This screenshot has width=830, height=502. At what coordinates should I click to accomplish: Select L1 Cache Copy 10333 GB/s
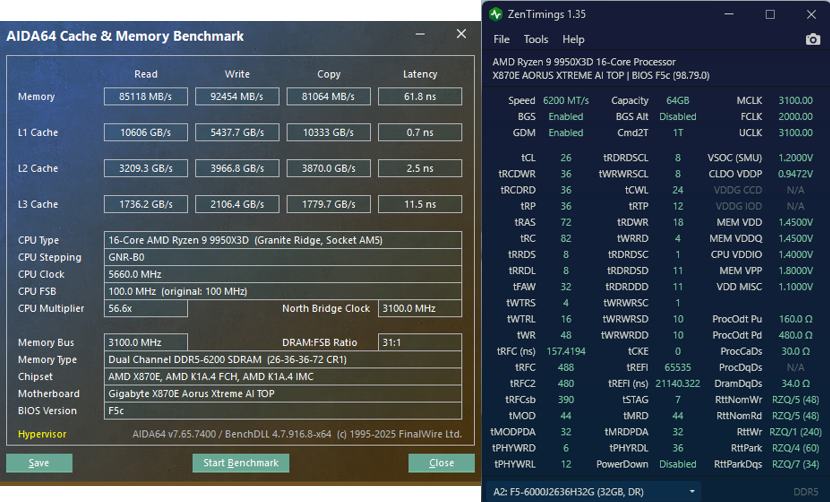coord(329,132)
